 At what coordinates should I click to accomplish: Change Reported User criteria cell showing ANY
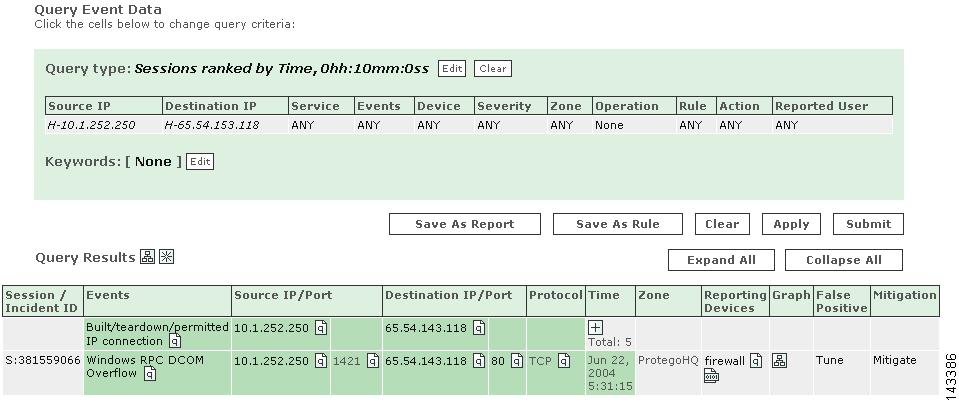pos(833,125)
